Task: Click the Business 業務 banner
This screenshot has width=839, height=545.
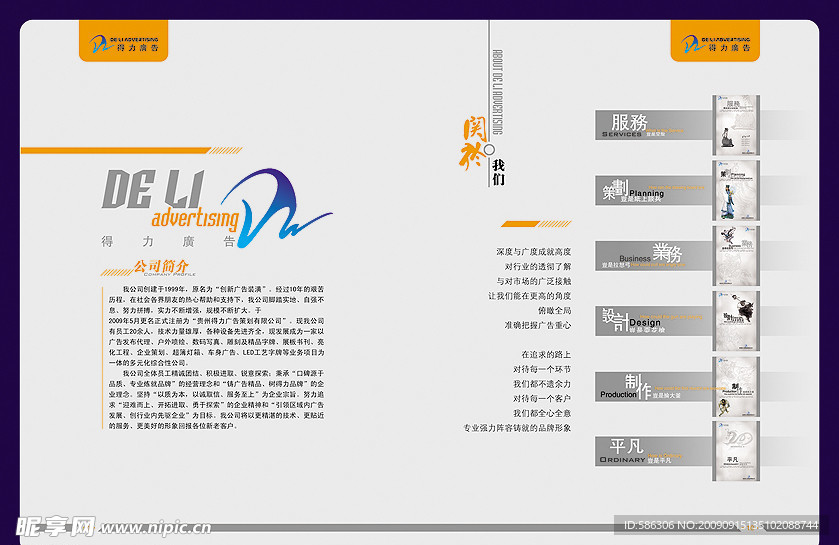Action: (653, 256)
